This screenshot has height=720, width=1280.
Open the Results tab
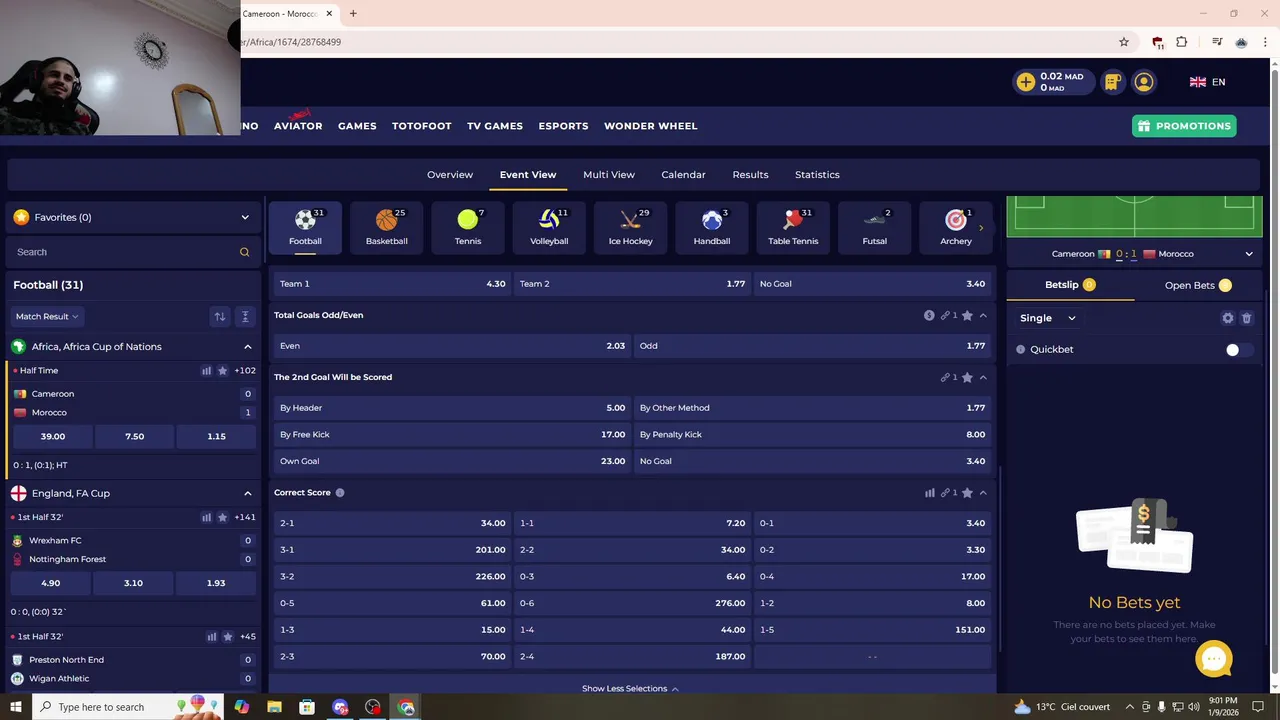click(x=750, y=174)
